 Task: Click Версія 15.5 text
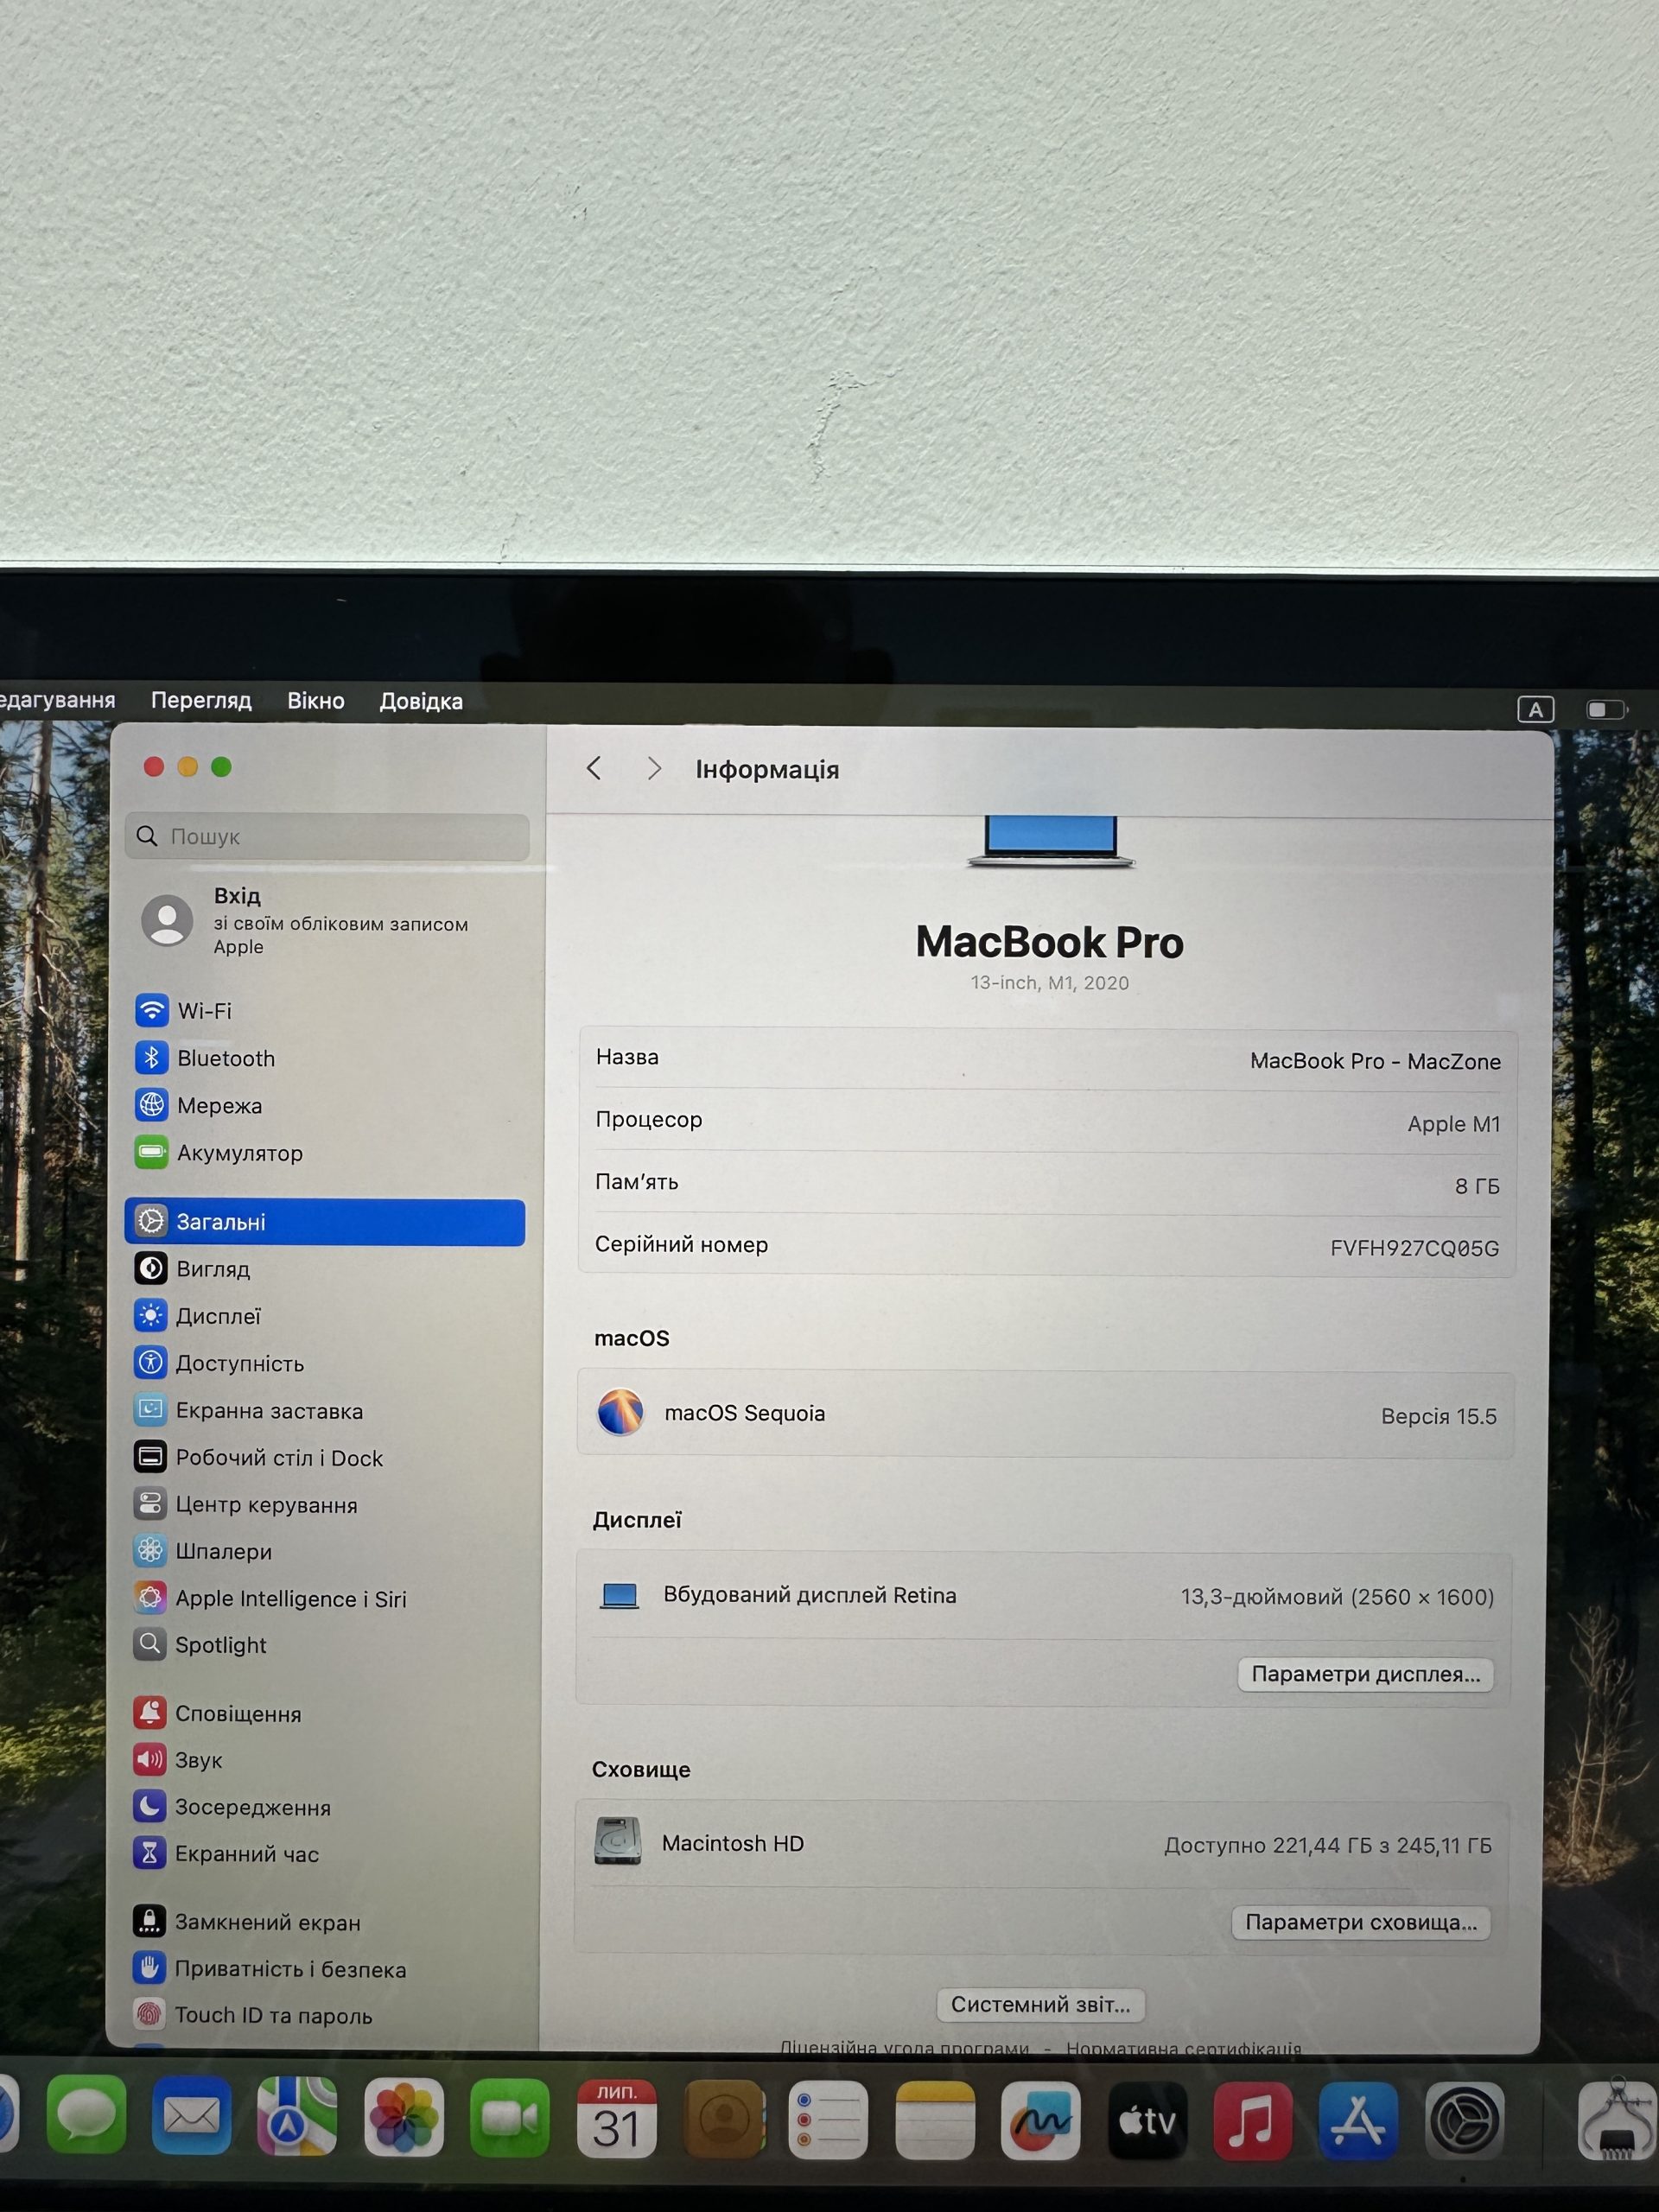click(1438, 1417)
